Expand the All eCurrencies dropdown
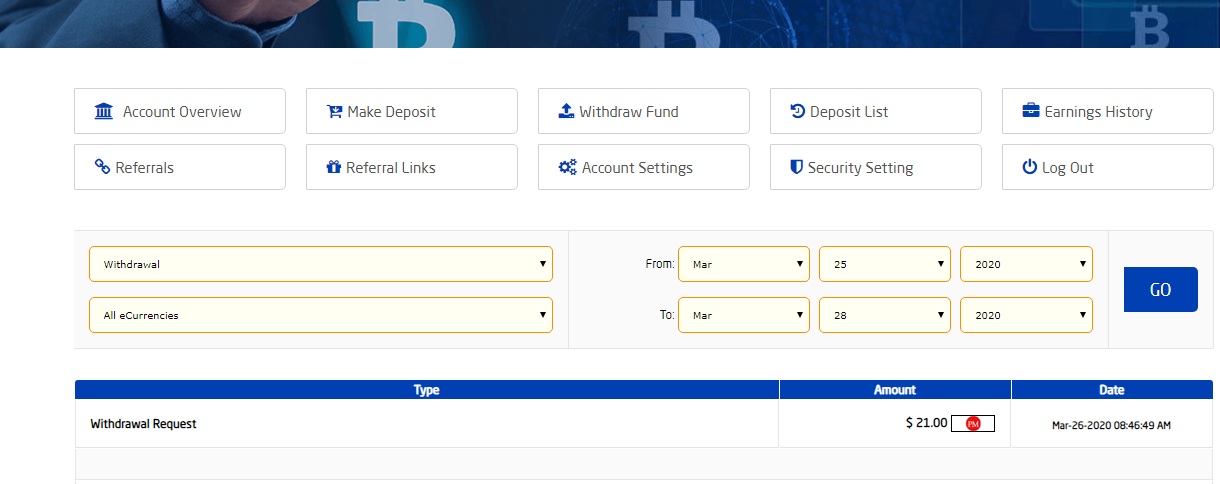 [321, 315]
